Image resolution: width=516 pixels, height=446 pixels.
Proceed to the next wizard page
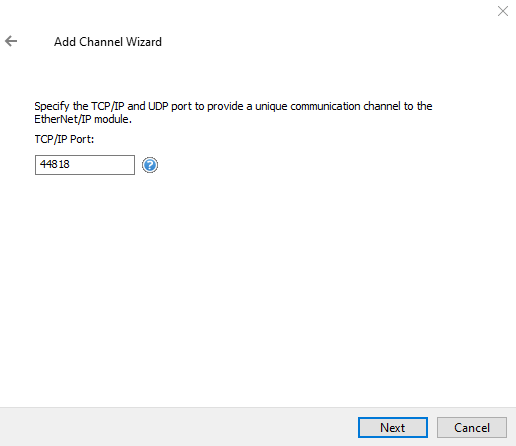pos(393,427)
